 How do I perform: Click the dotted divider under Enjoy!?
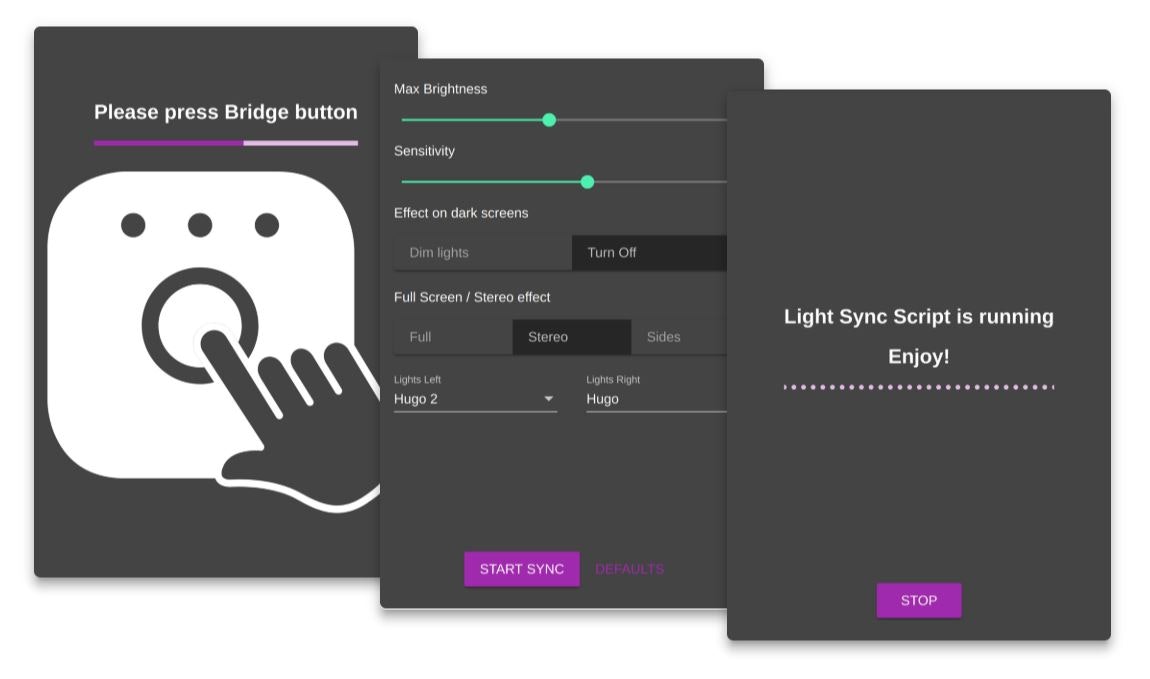[918, 384]
